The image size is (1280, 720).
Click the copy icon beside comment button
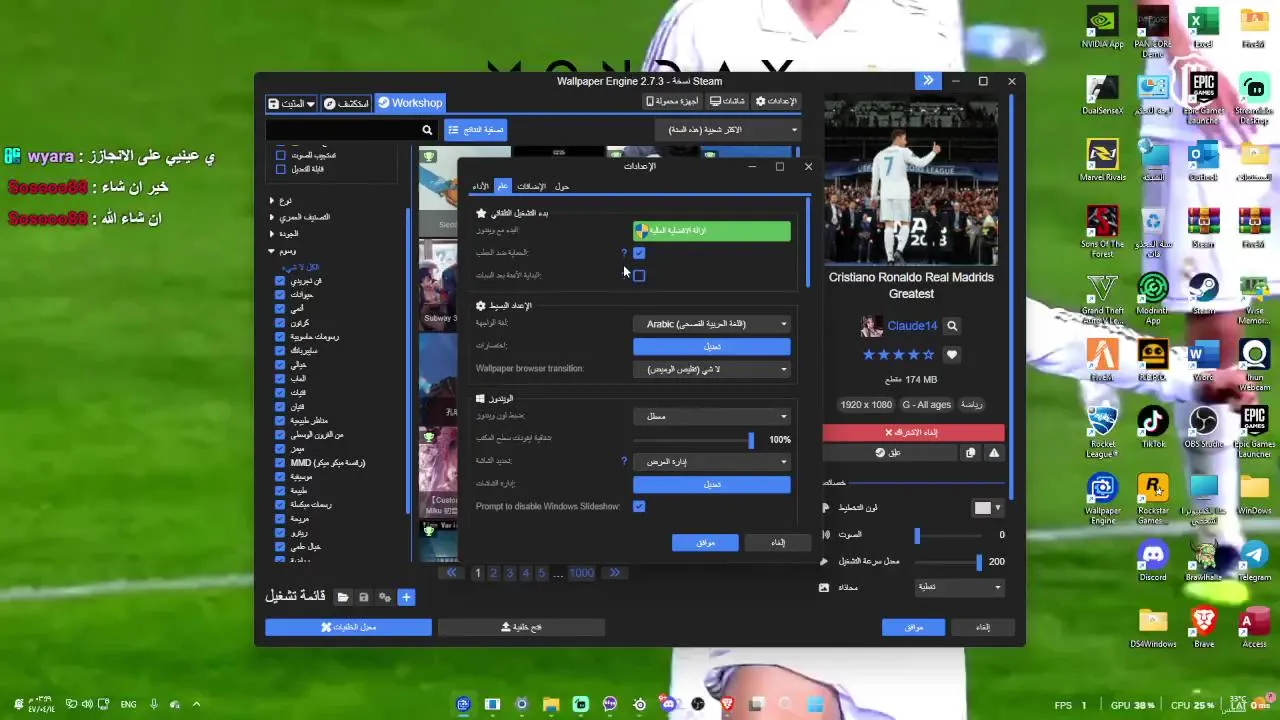[x=970, y=453]
